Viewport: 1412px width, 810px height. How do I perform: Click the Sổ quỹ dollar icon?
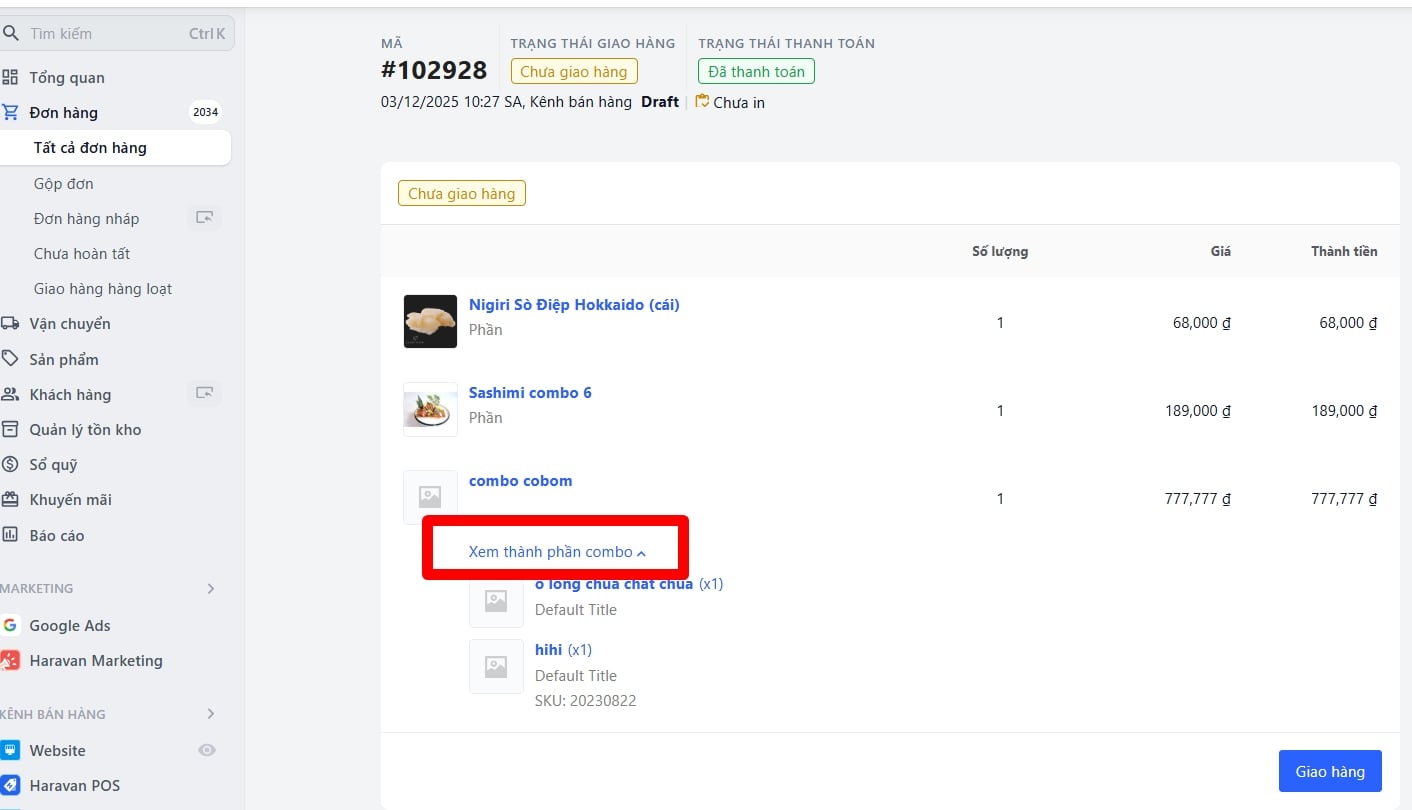point(10,465)
